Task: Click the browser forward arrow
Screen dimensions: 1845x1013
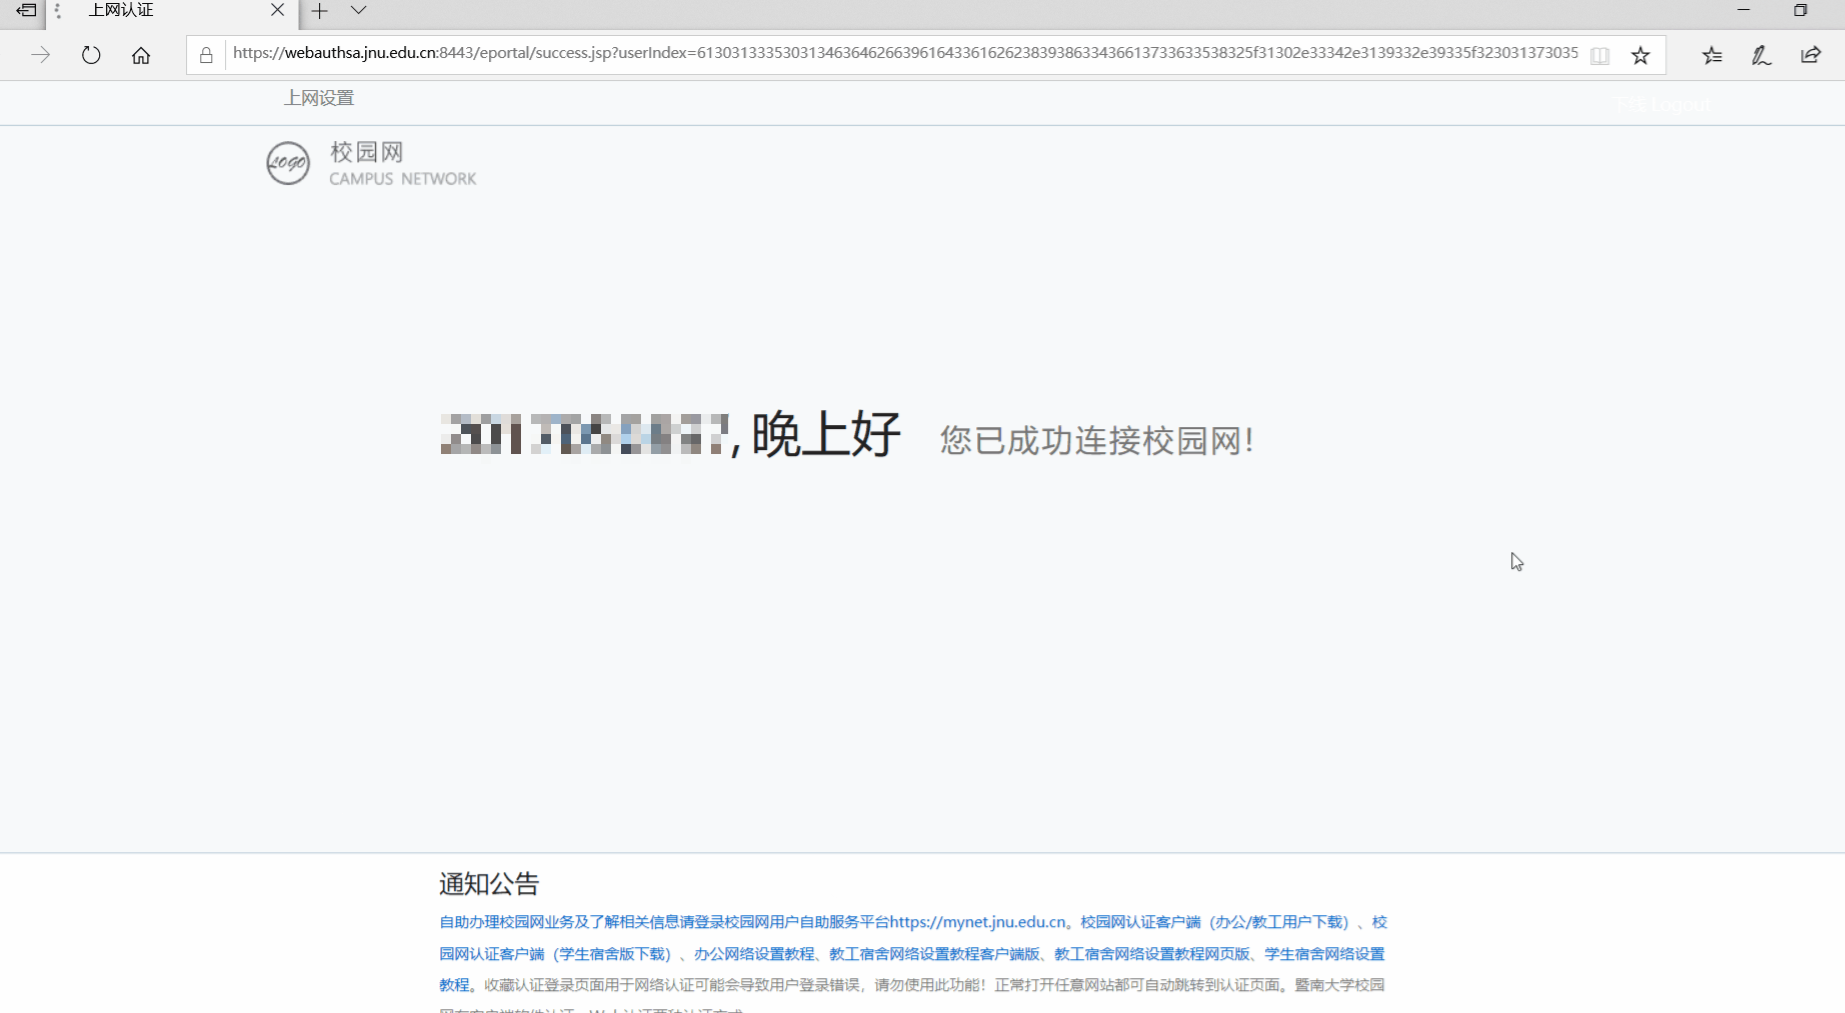Action: click(40, 55)
